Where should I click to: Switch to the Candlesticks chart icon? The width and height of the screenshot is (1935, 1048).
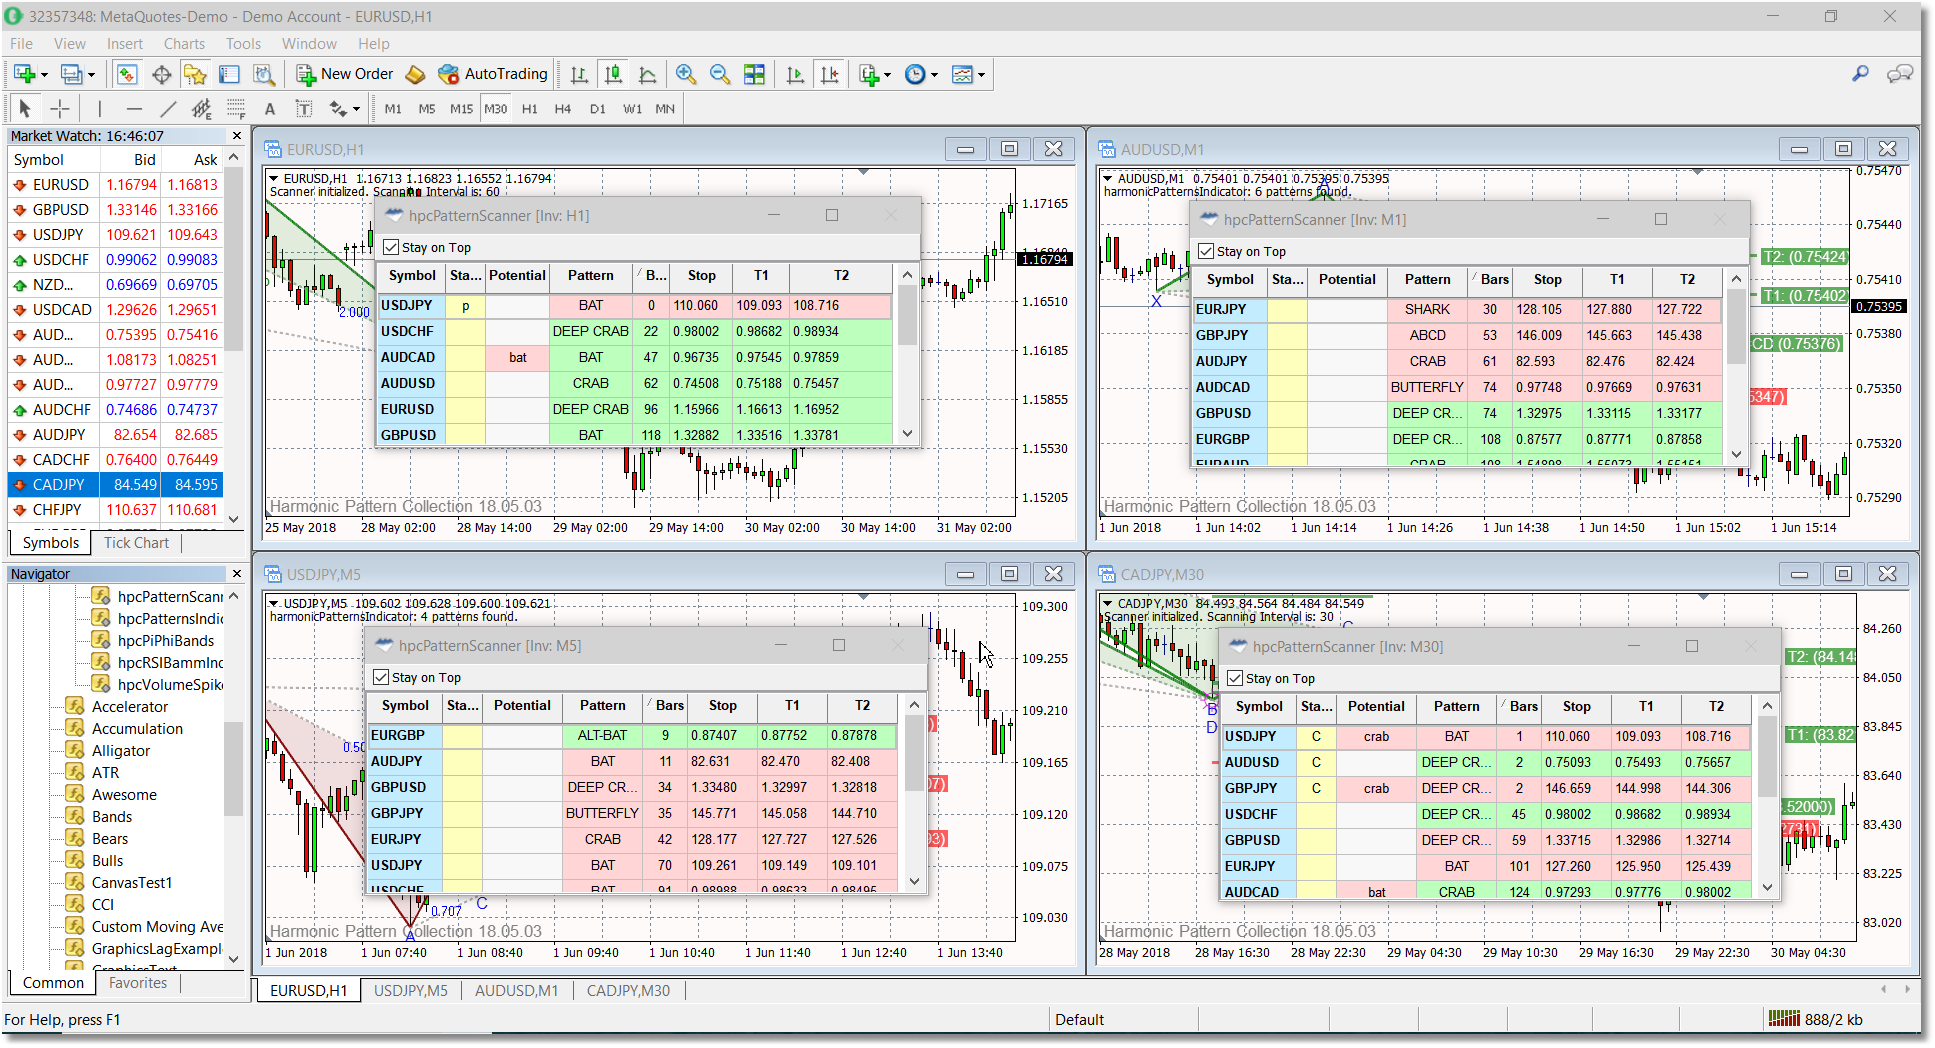614,74
